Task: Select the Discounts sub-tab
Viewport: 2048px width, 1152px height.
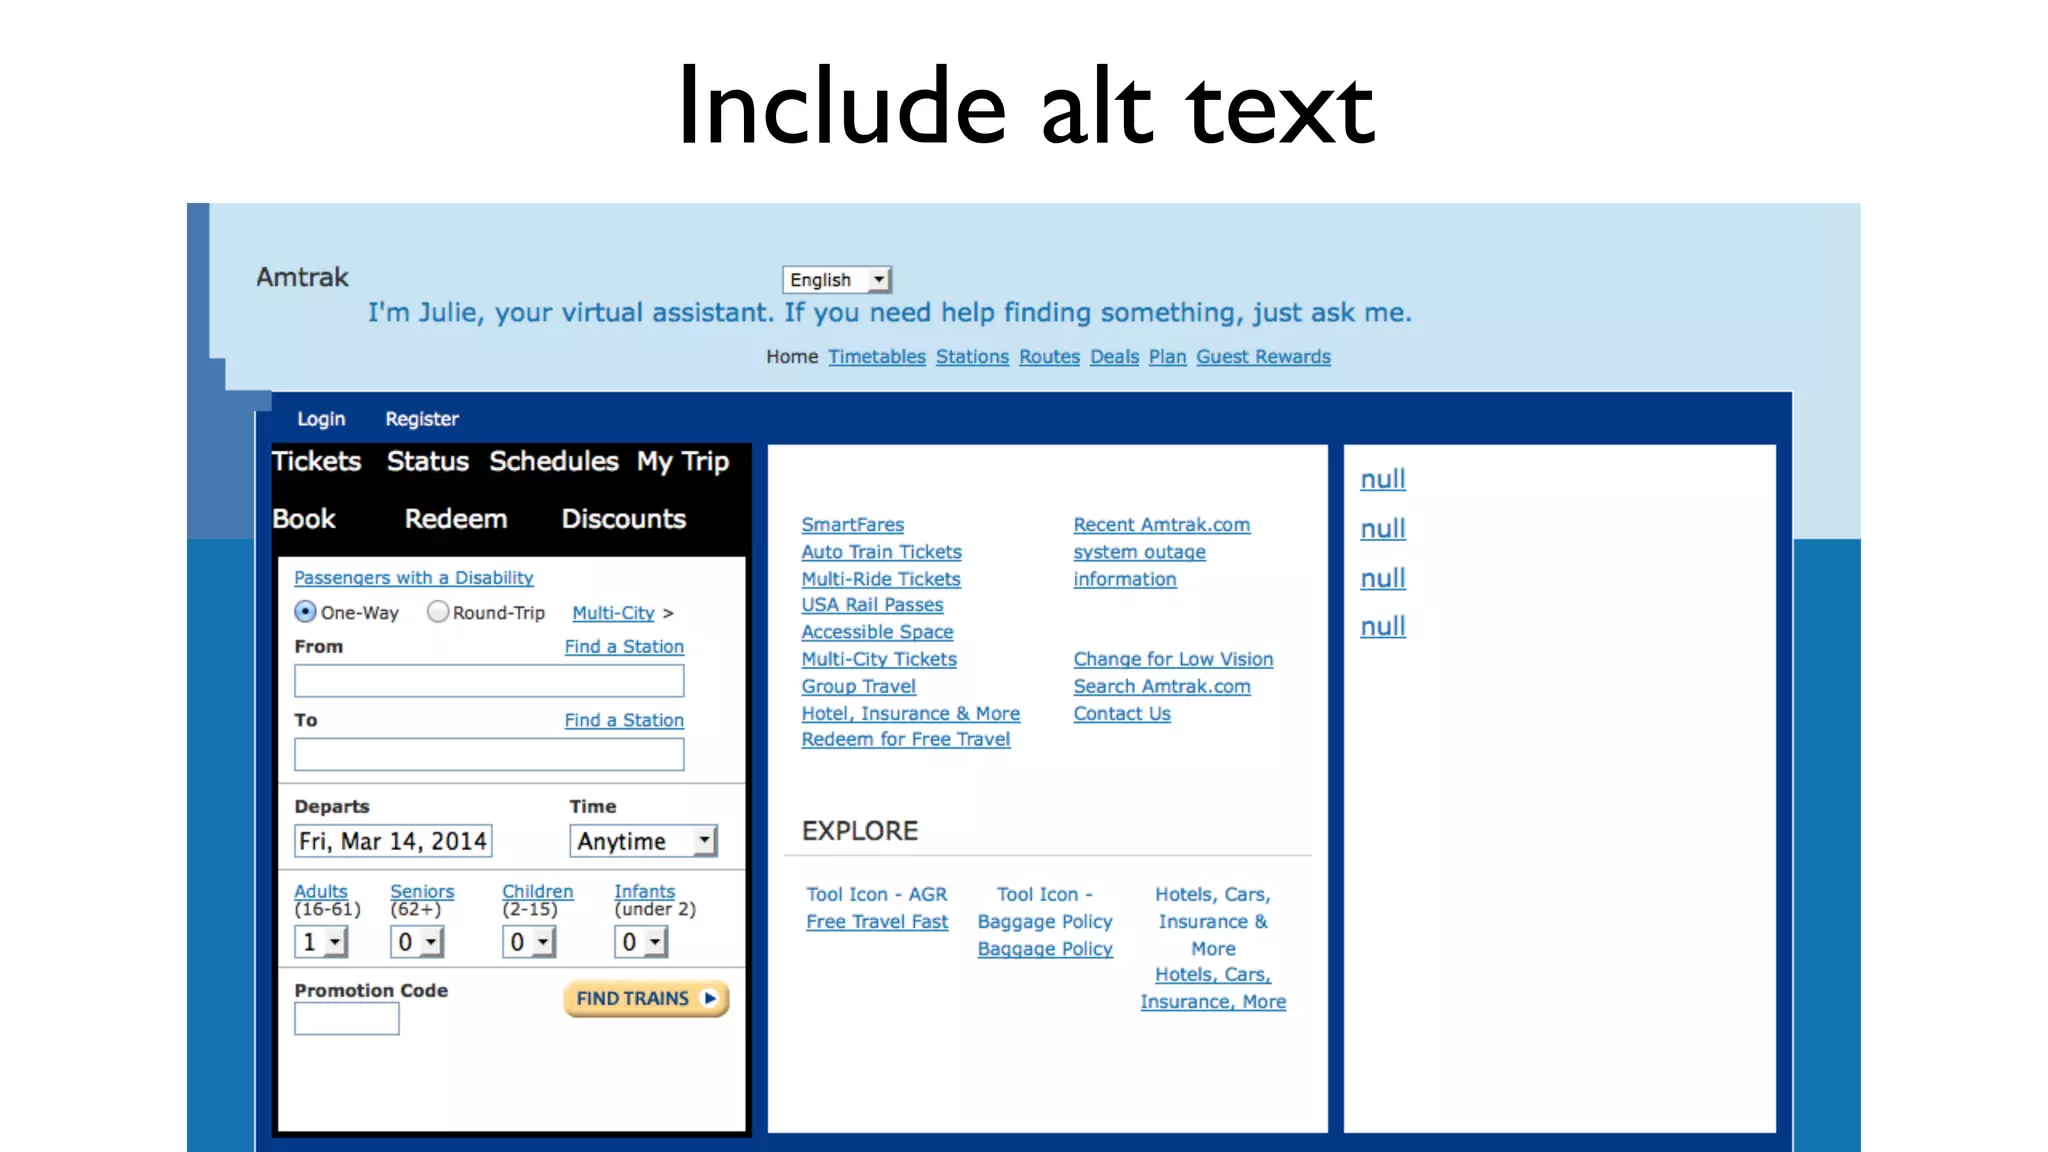Action: (624, 519)
